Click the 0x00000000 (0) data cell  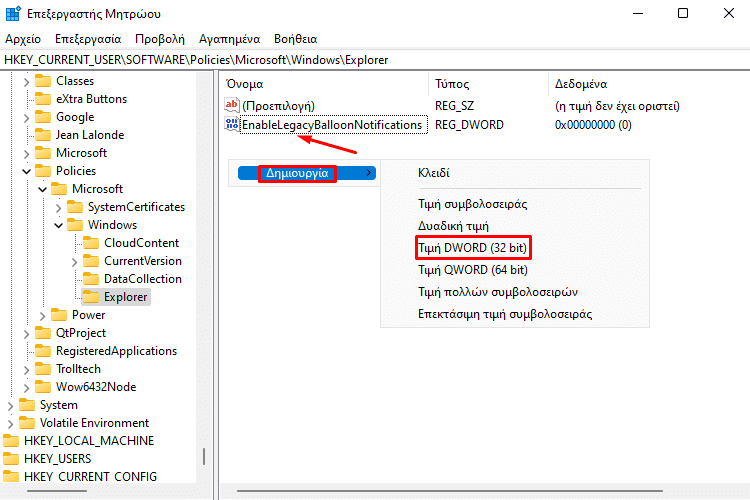coord(593,125)
